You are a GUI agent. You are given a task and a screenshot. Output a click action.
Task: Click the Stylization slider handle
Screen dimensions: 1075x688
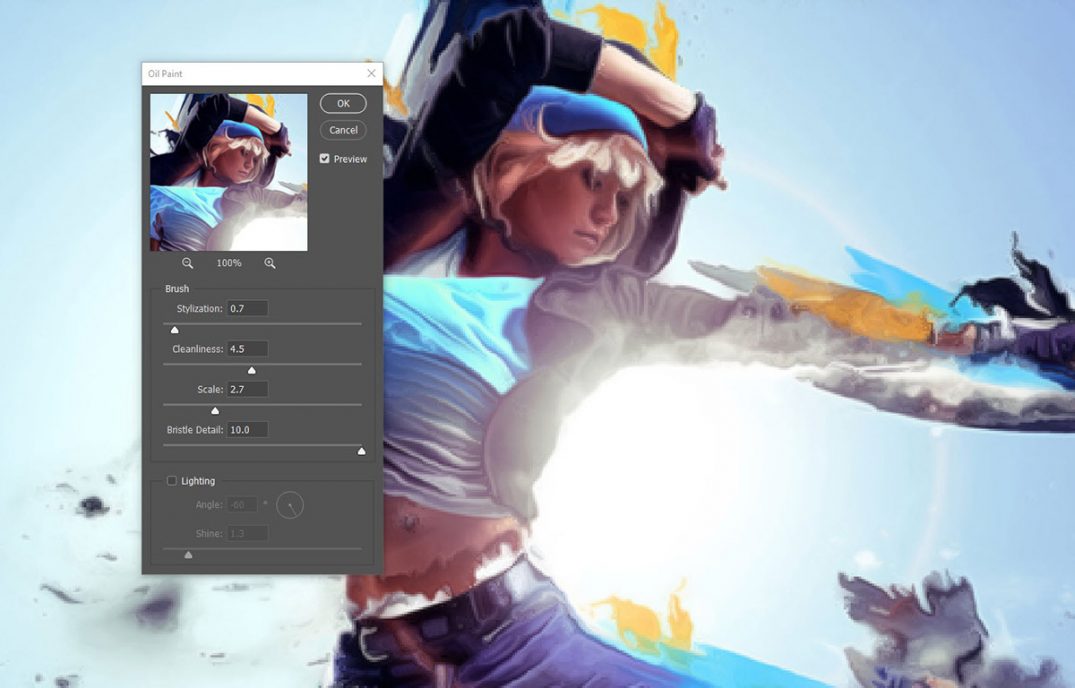pos(173,329)
